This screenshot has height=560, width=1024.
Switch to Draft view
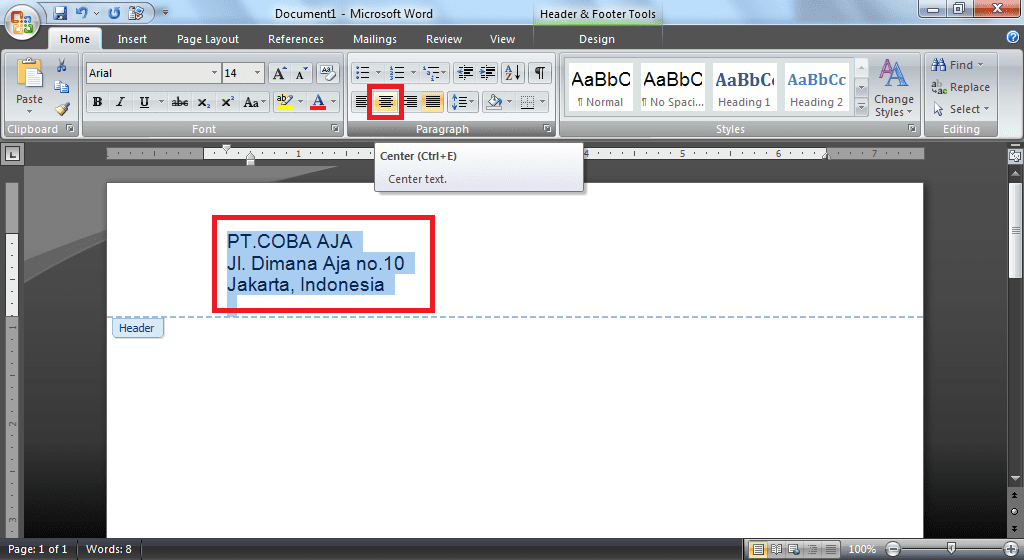[x=830, y=549]
